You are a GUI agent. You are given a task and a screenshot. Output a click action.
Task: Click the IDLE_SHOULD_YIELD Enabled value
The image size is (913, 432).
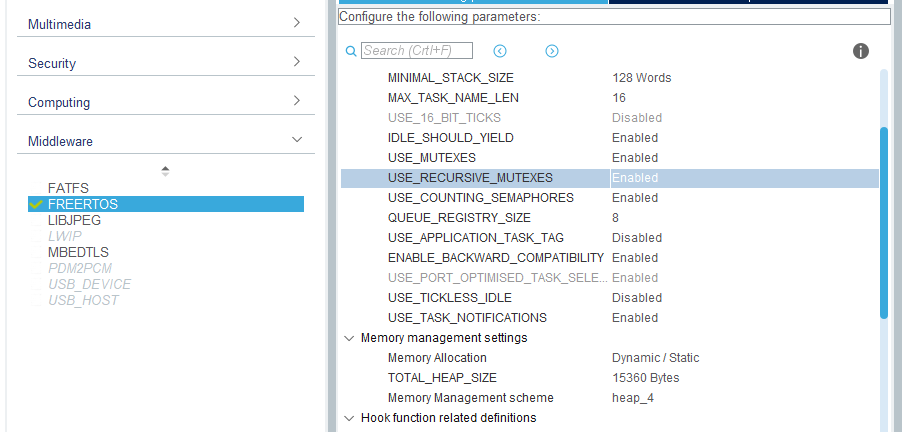635,138
